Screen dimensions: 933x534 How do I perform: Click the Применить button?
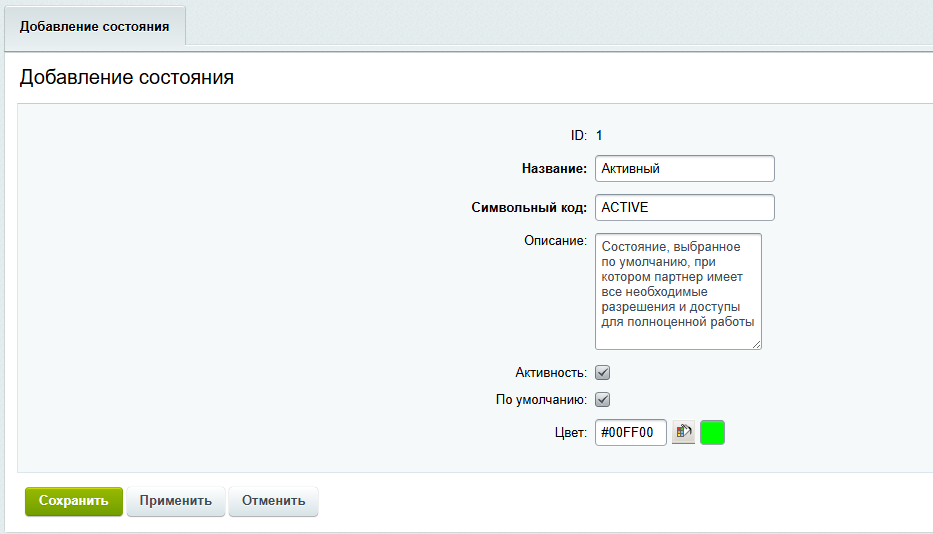[x=176, y=501]
